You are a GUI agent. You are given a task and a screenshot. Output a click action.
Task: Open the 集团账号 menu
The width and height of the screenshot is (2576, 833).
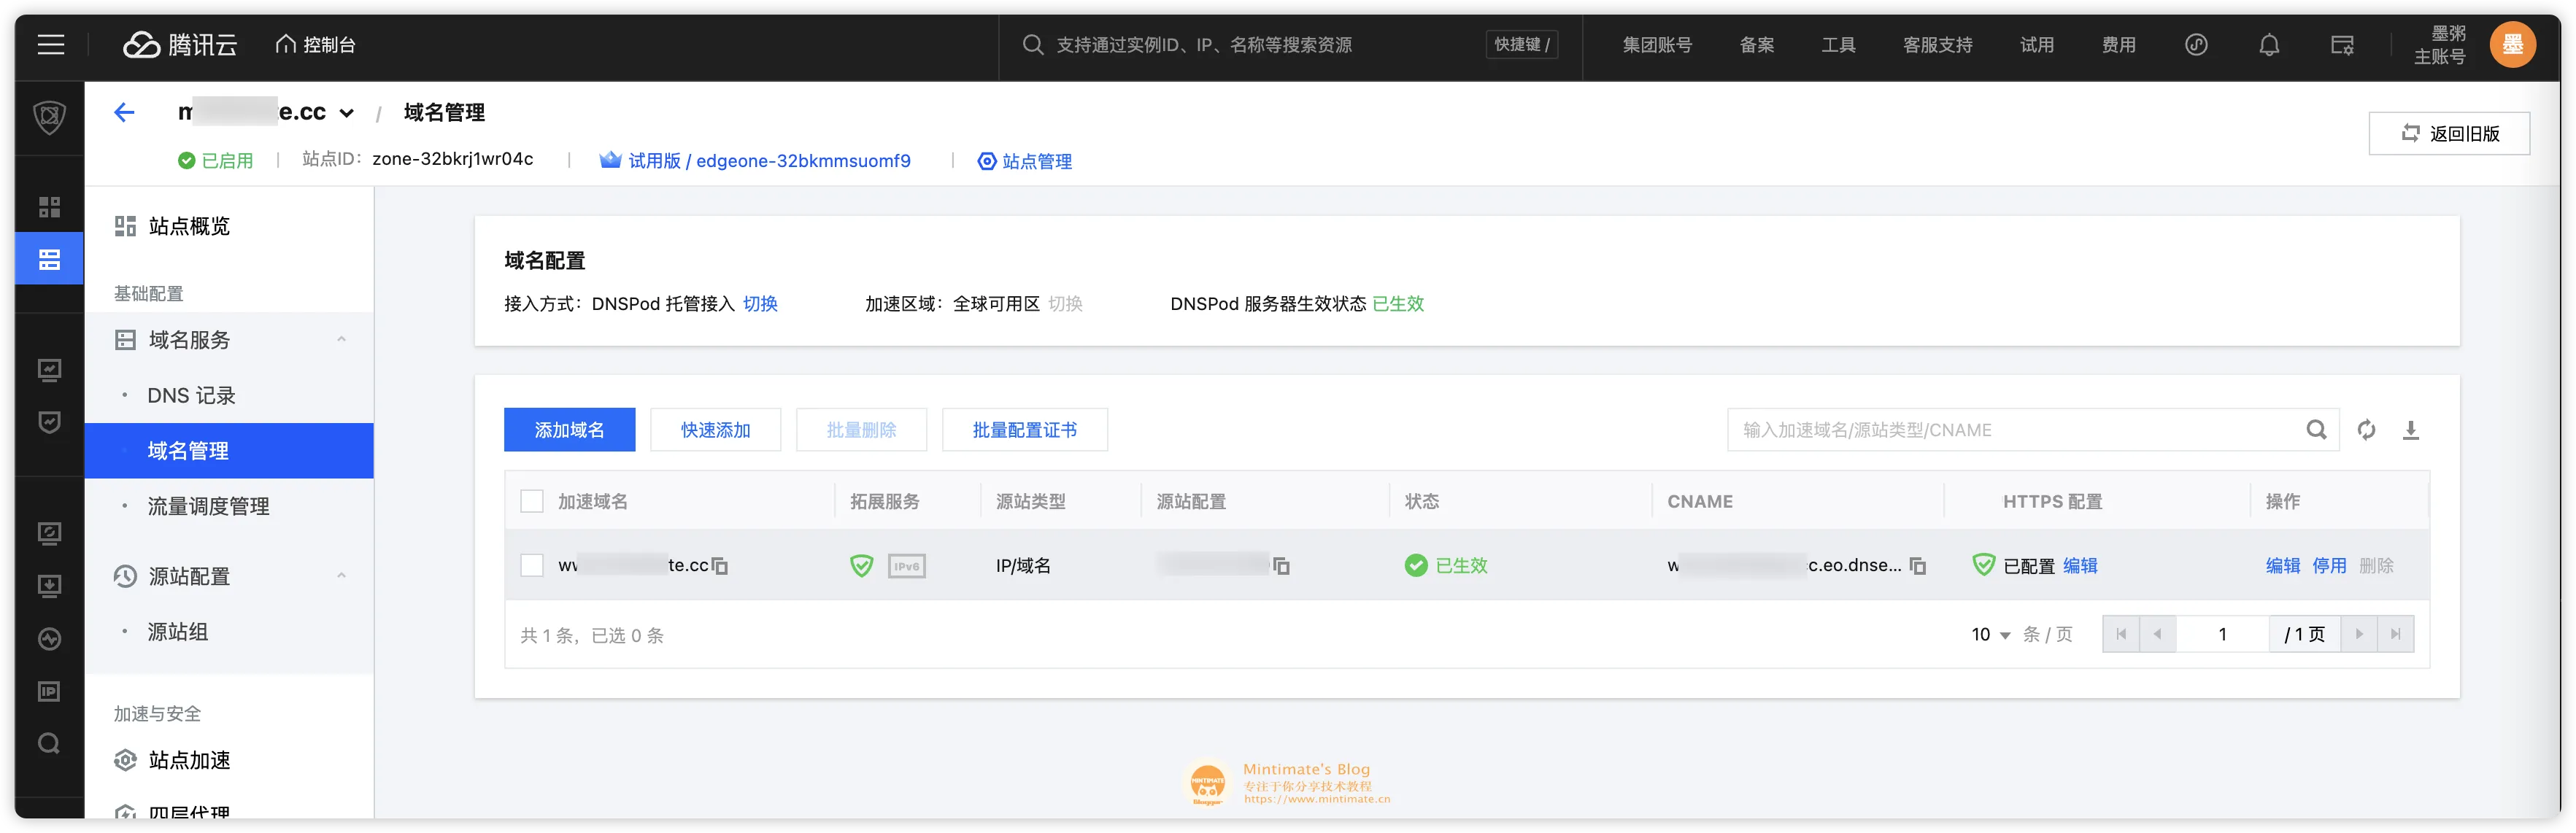(1656, 44)
